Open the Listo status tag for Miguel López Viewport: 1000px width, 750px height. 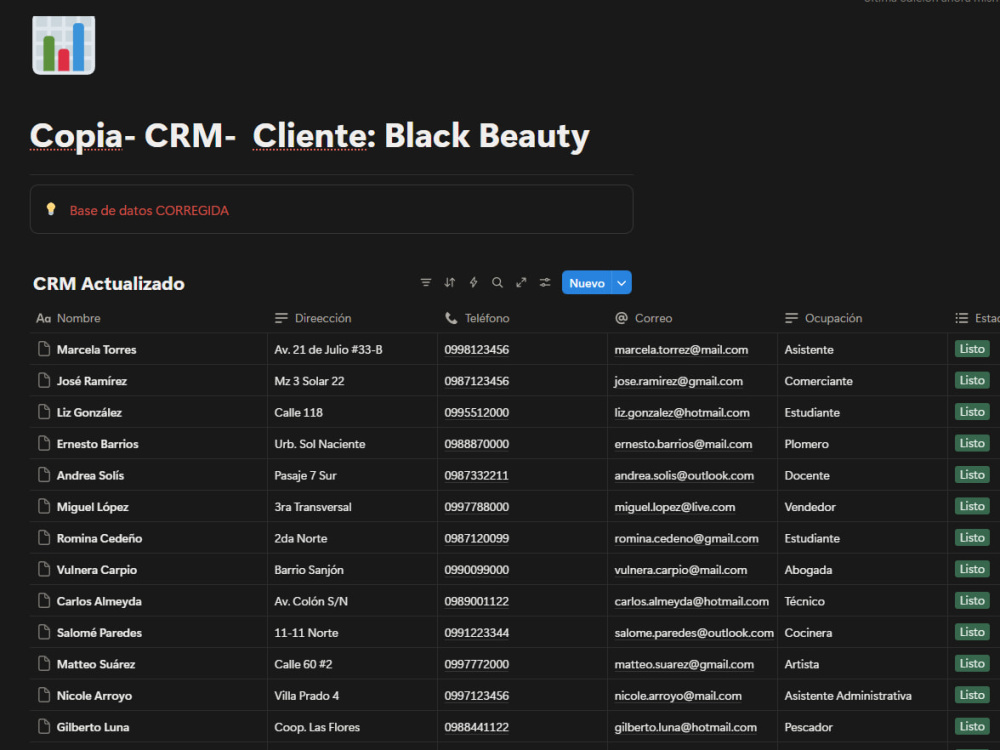(x=972, y=506)
